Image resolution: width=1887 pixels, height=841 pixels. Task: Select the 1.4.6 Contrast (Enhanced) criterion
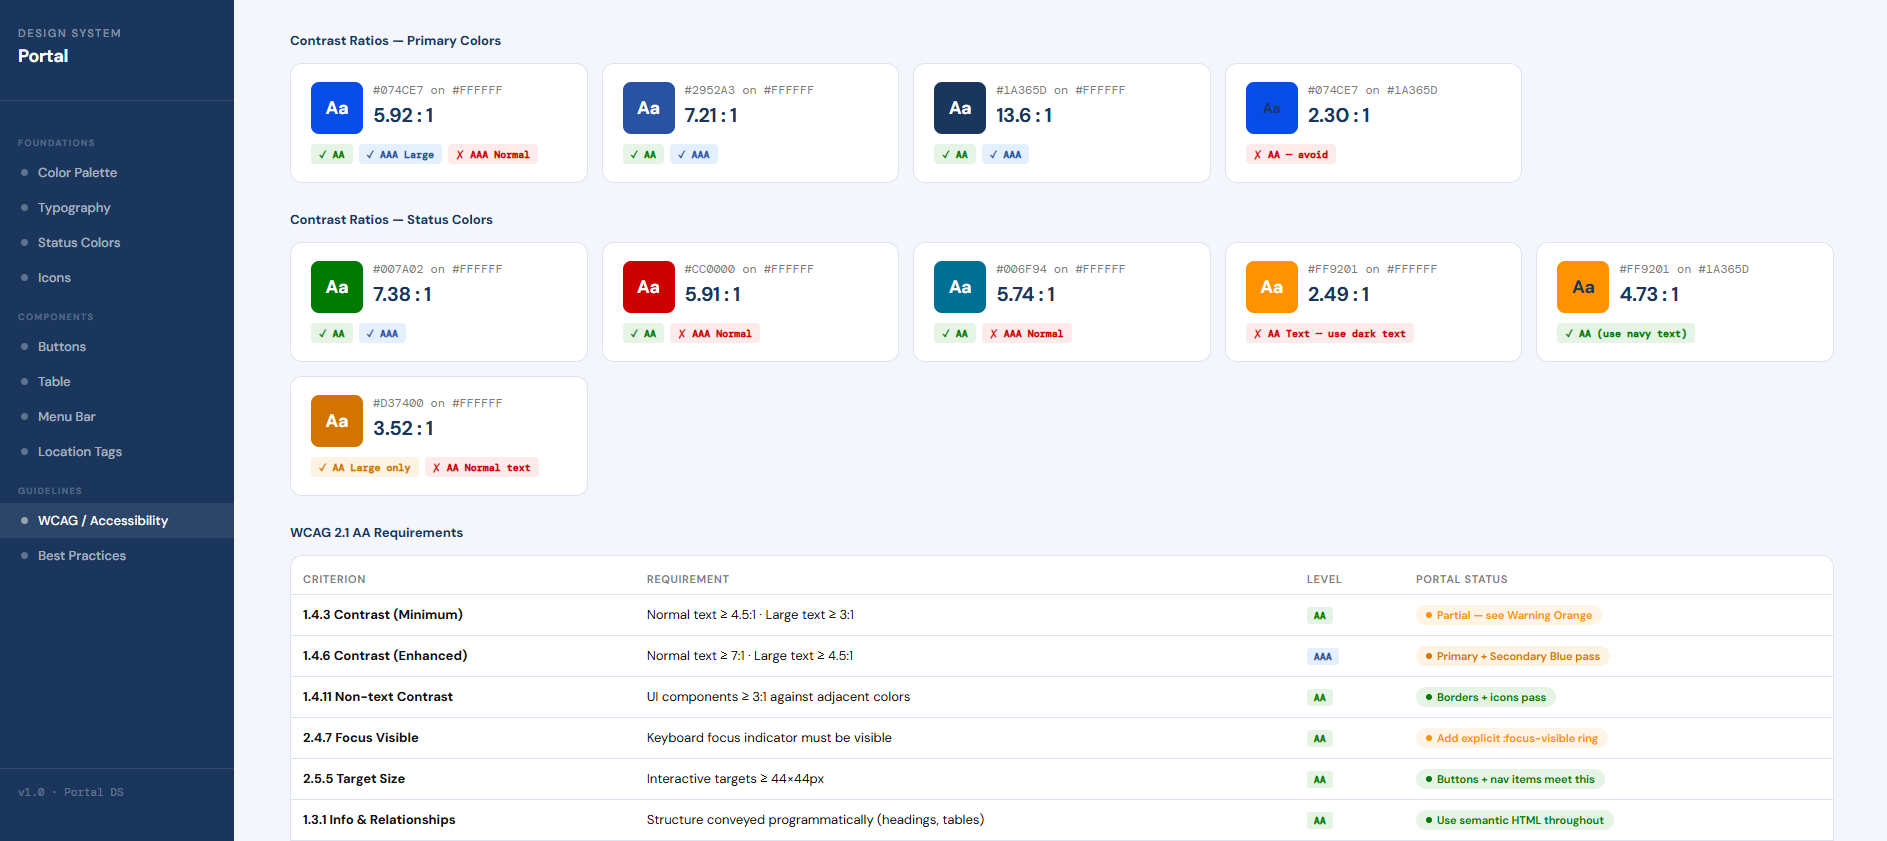[385, 656]
